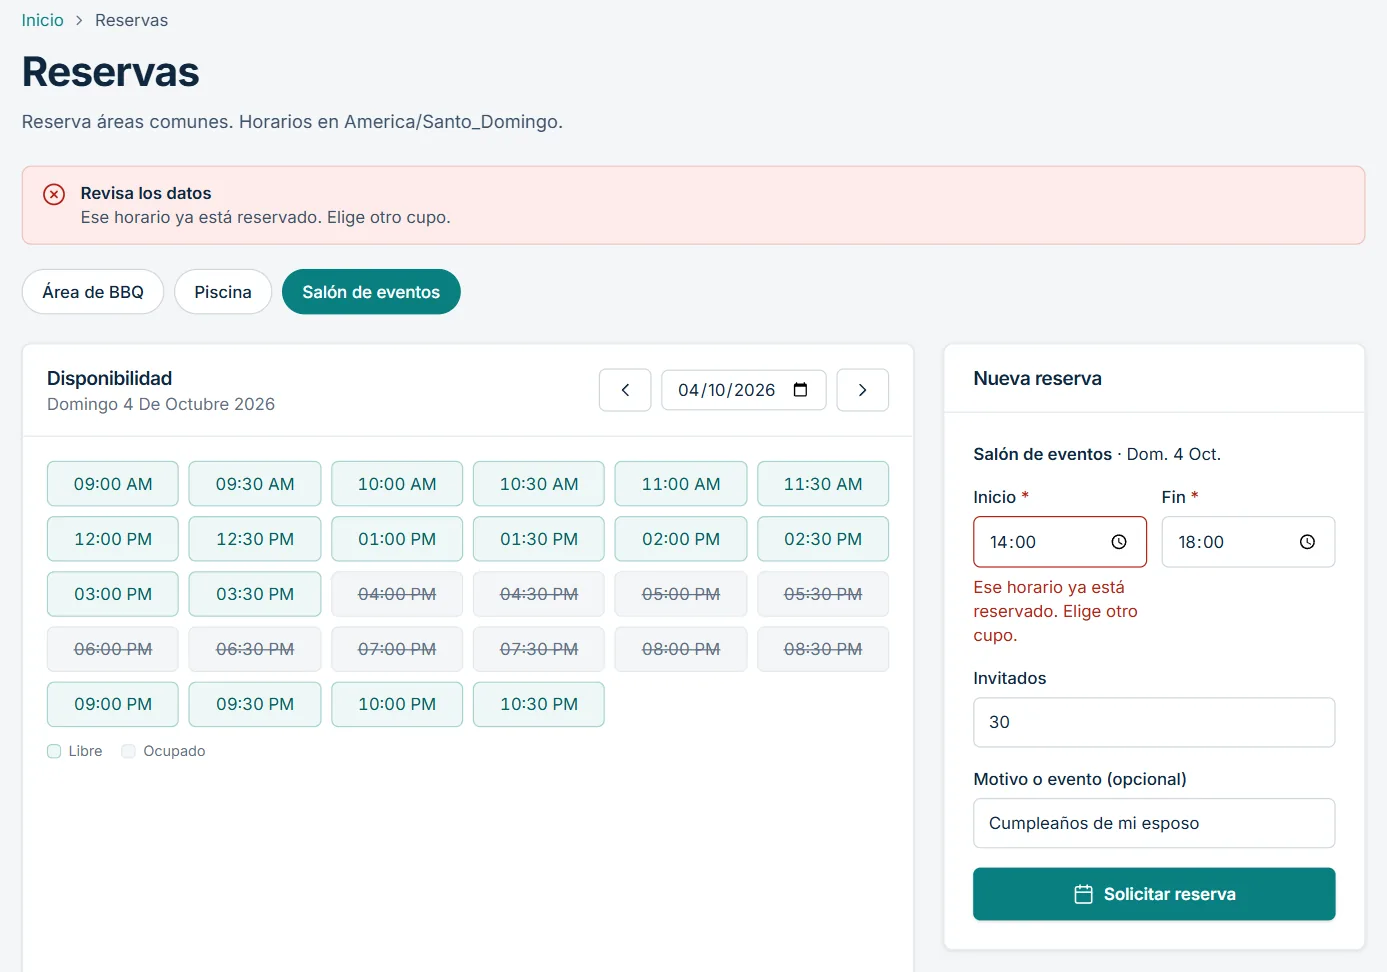This screenshot has width=1387, height=972.
Task: Click the Fin time field 18:00
Action: pyautogui.click(x=1248, y=542)
